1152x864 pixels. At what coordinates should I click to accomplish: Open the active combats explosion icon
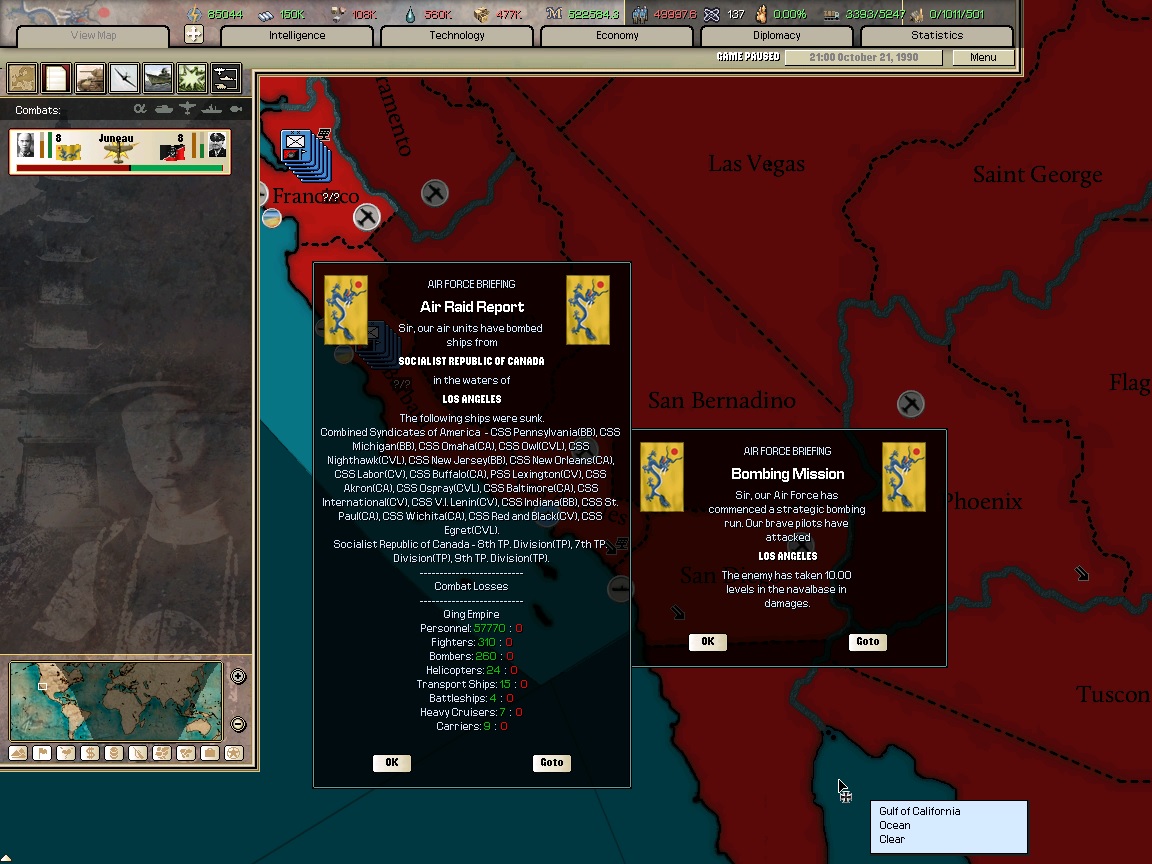pos(192,78)
